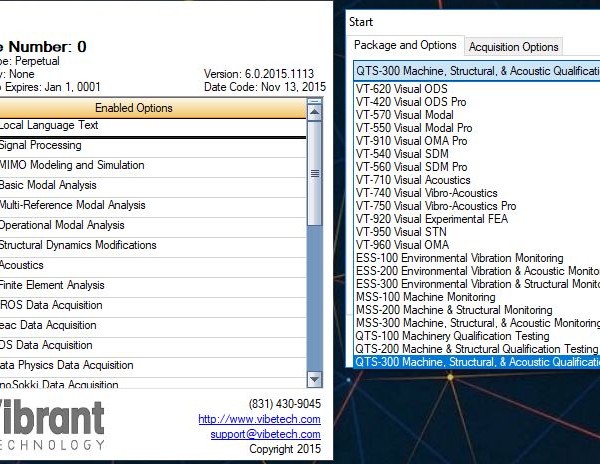
Task: Select the Structural Dynamics Modifications row
Action: pos(77,245)
